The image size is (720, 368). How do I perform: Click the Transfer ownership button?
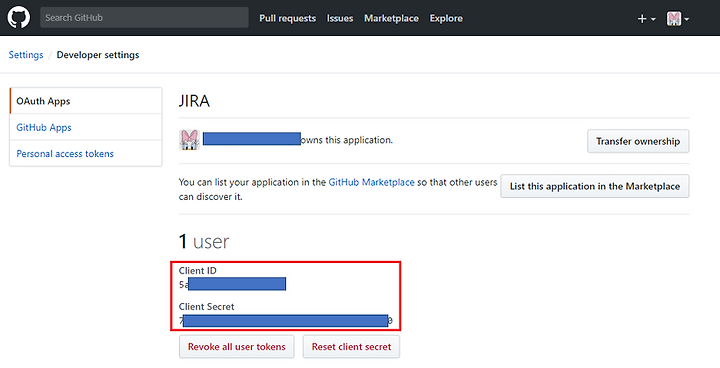coord(638,141)
